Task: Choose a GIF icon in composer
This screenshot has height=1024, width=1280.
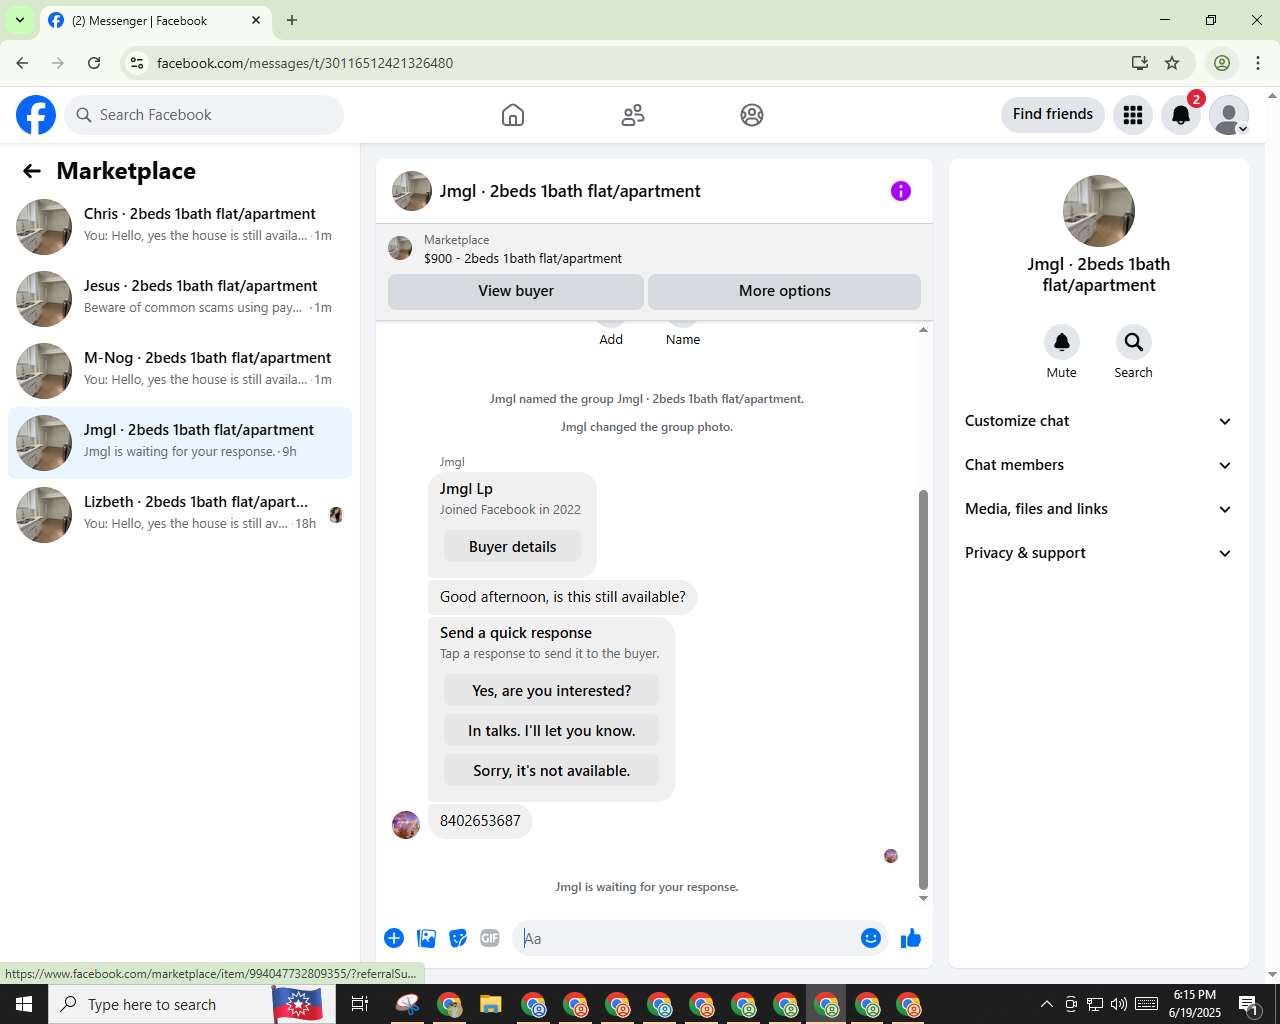Action: click(x=490, y=938)
